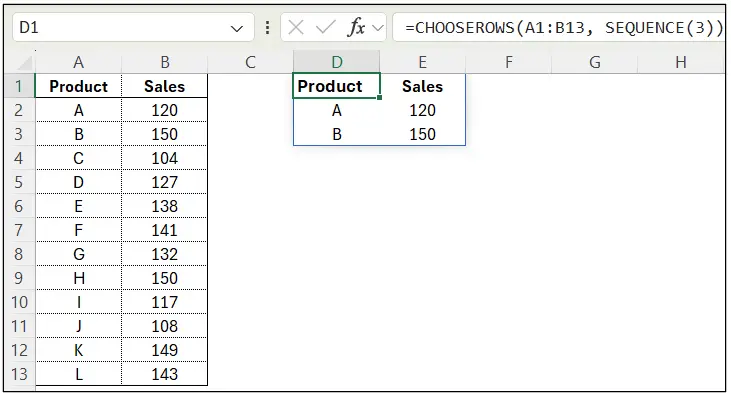
Task: Click cell A5 containing product D
Action: pyautogui.click(x=78, y=182)
